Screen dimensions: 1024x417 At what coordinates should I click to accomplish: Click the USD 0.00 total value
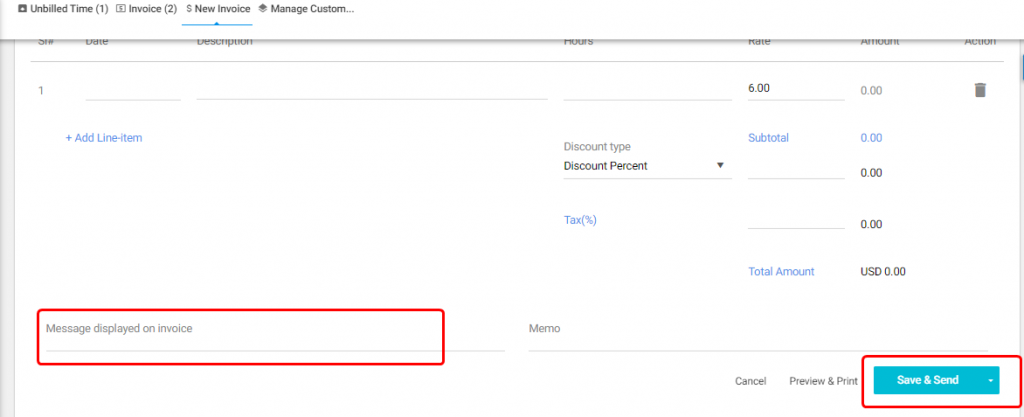[x=883, y=271]
